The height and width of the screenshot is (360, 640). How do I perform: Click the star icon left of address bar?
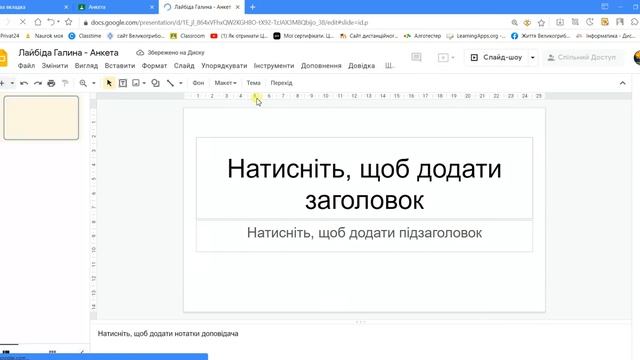69,22
